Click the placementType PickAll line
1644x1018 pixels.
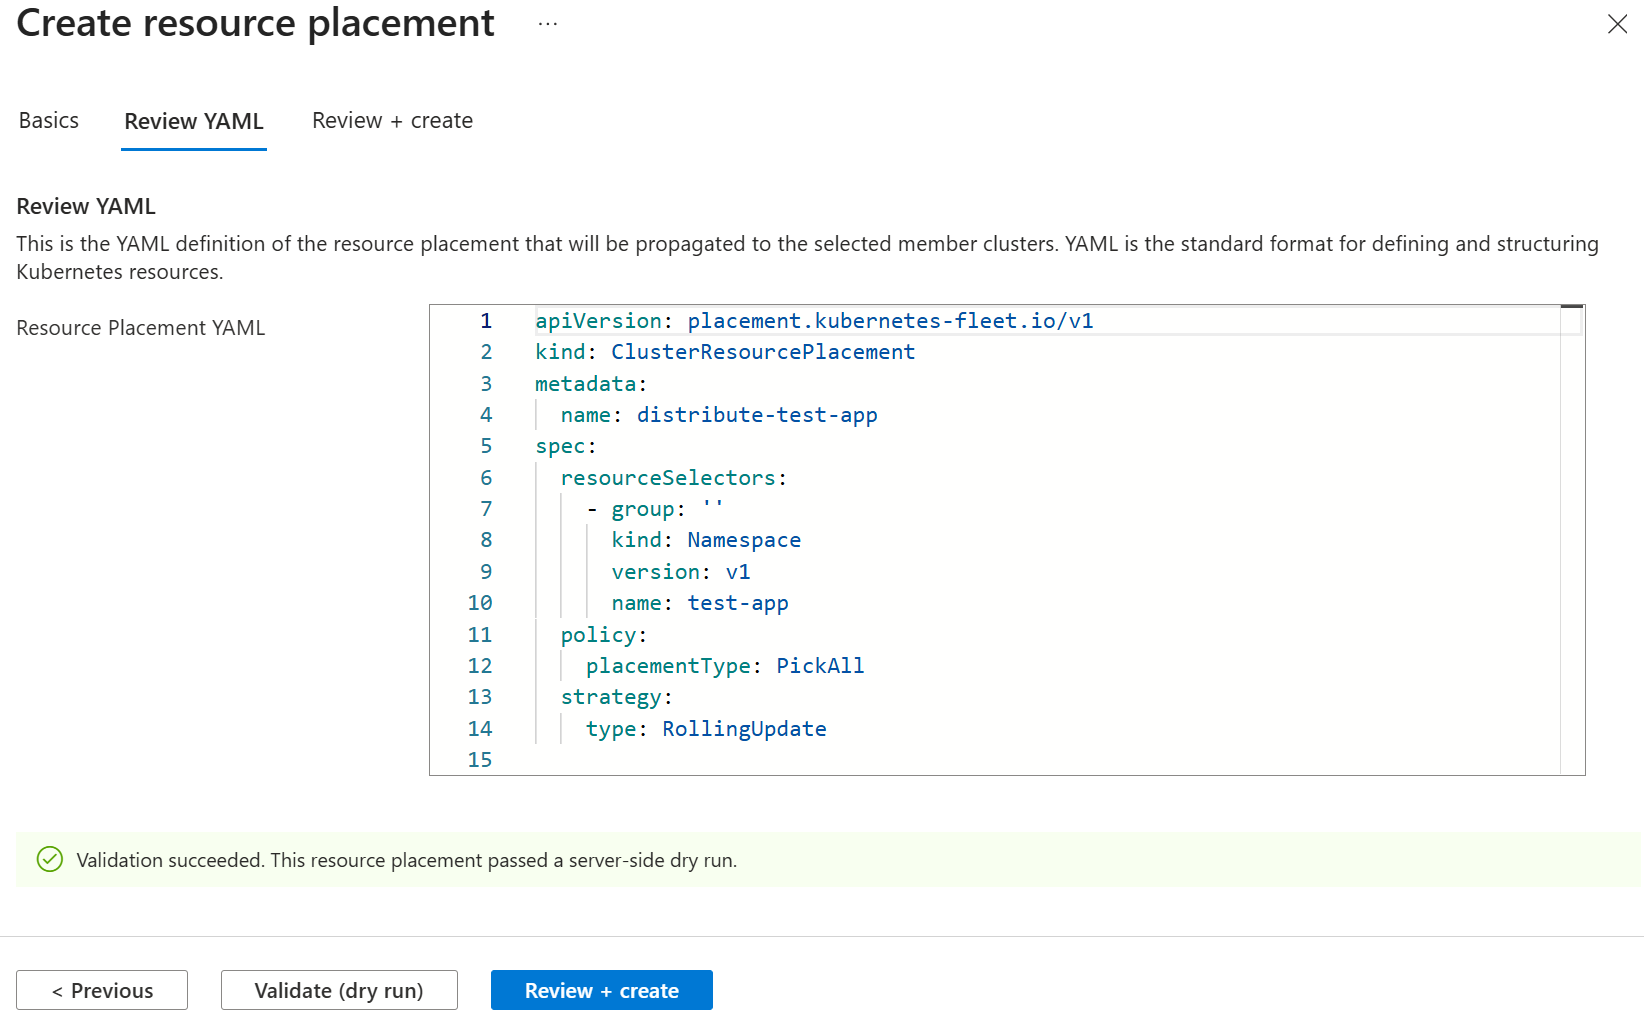725,666
